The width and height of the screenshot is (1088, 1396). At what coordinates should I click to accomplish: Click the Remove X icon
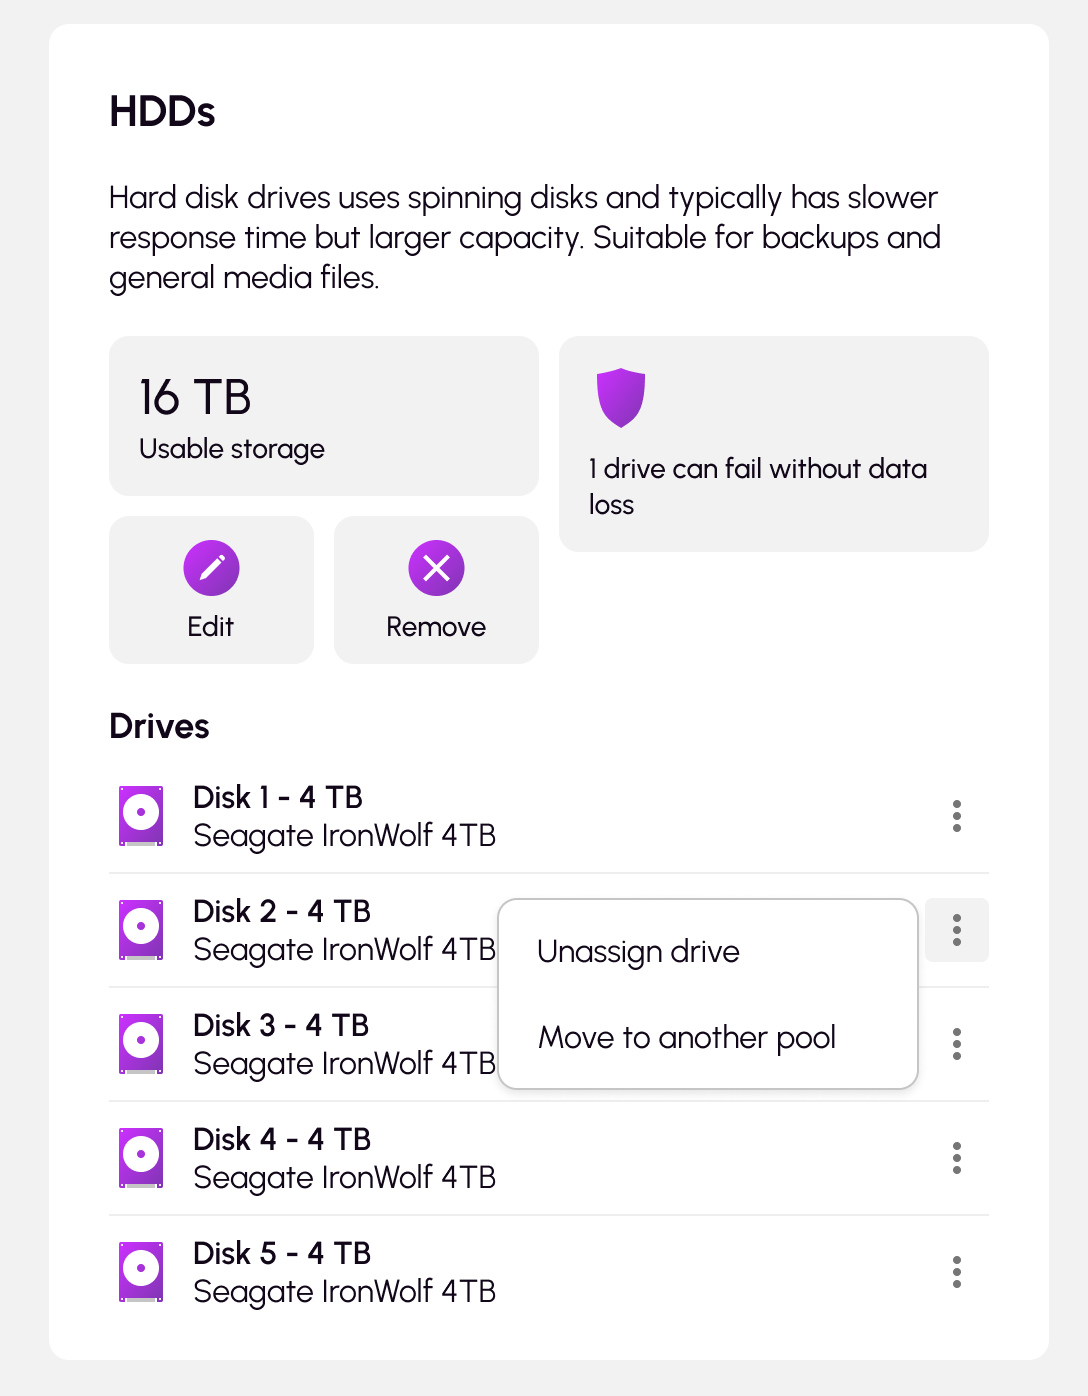coord(436,568)
